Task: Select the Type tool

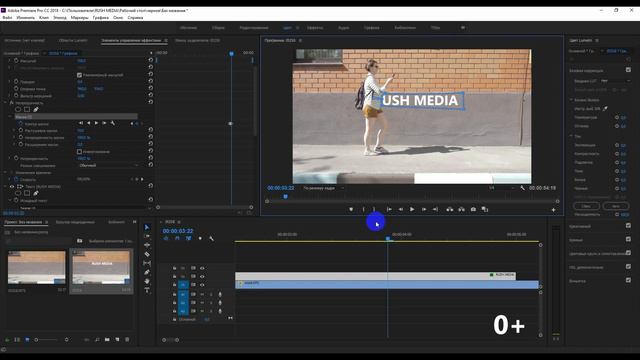Action: point(147,290)
